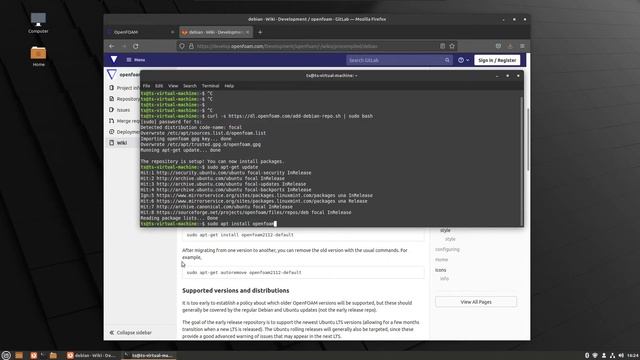
Task: Collapse the GitLab sidebar
Action: point(131,333)
